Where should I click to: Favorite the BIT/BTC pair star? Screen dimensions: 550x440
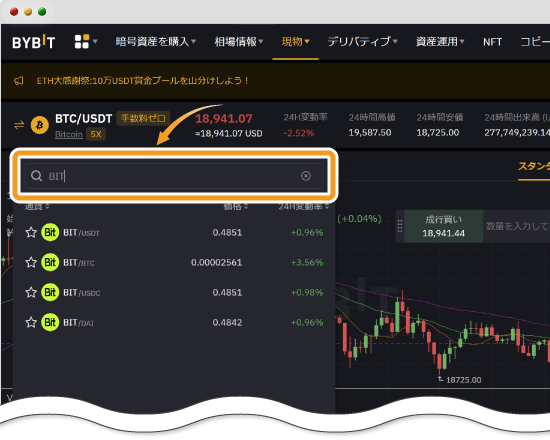(31, 262)
